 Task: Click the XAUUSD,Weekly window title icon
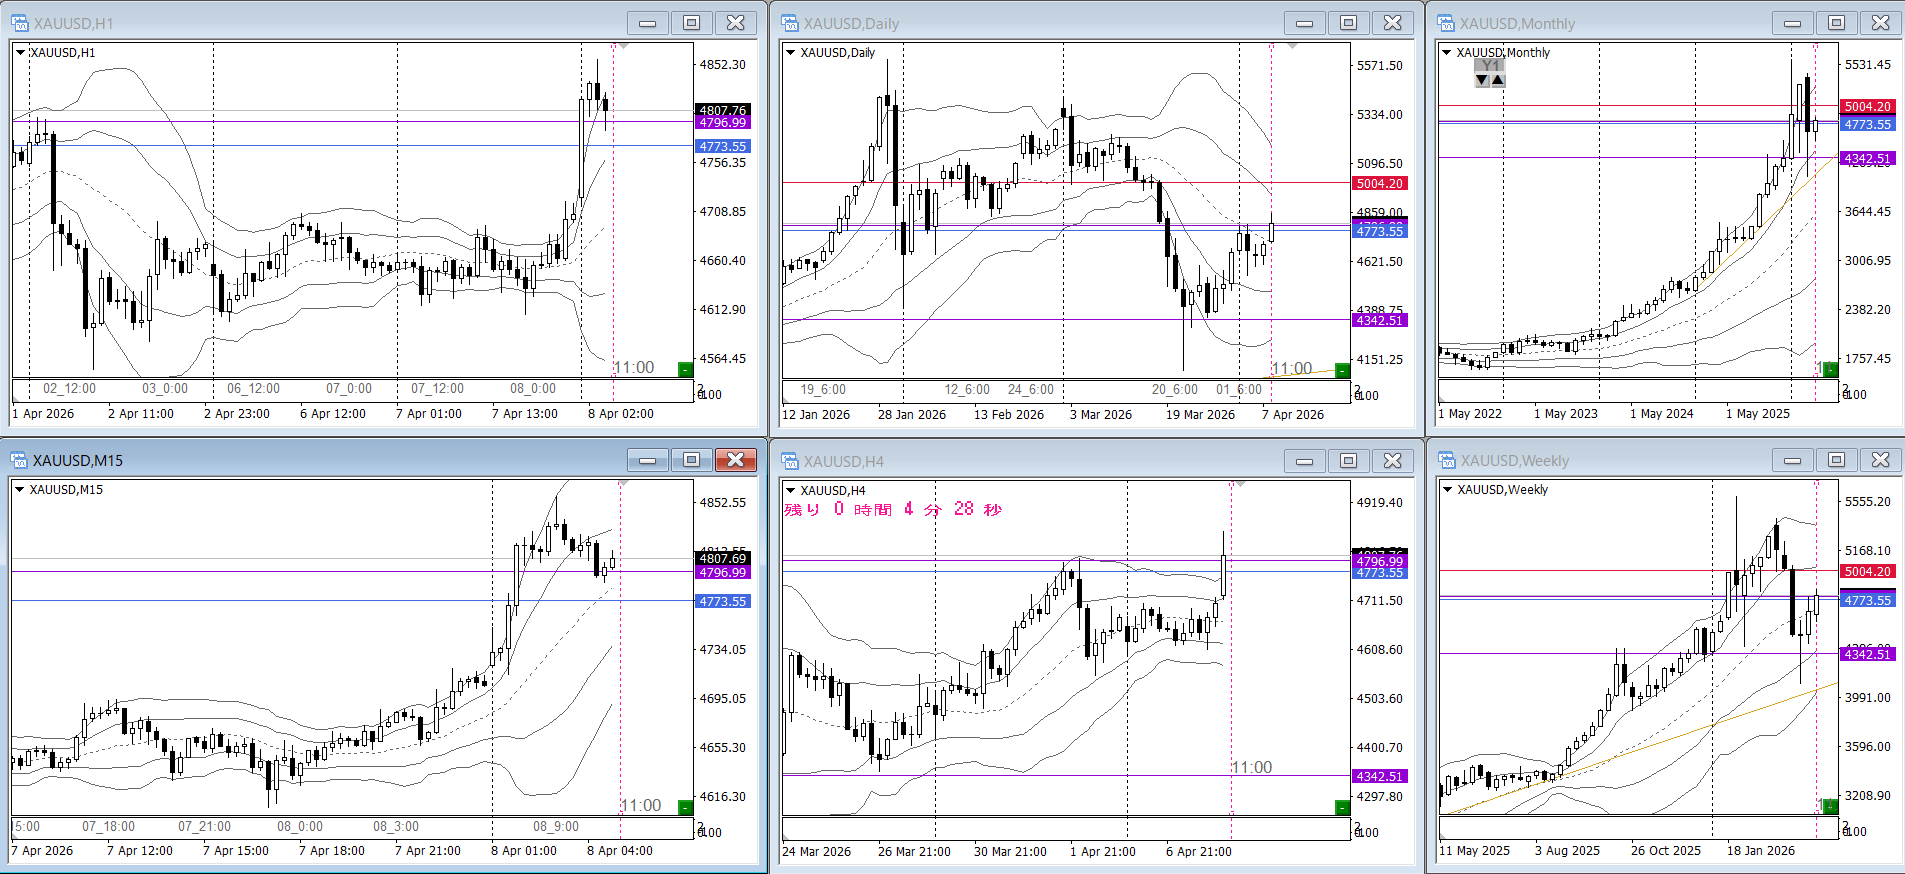[x=1446, y=460]
